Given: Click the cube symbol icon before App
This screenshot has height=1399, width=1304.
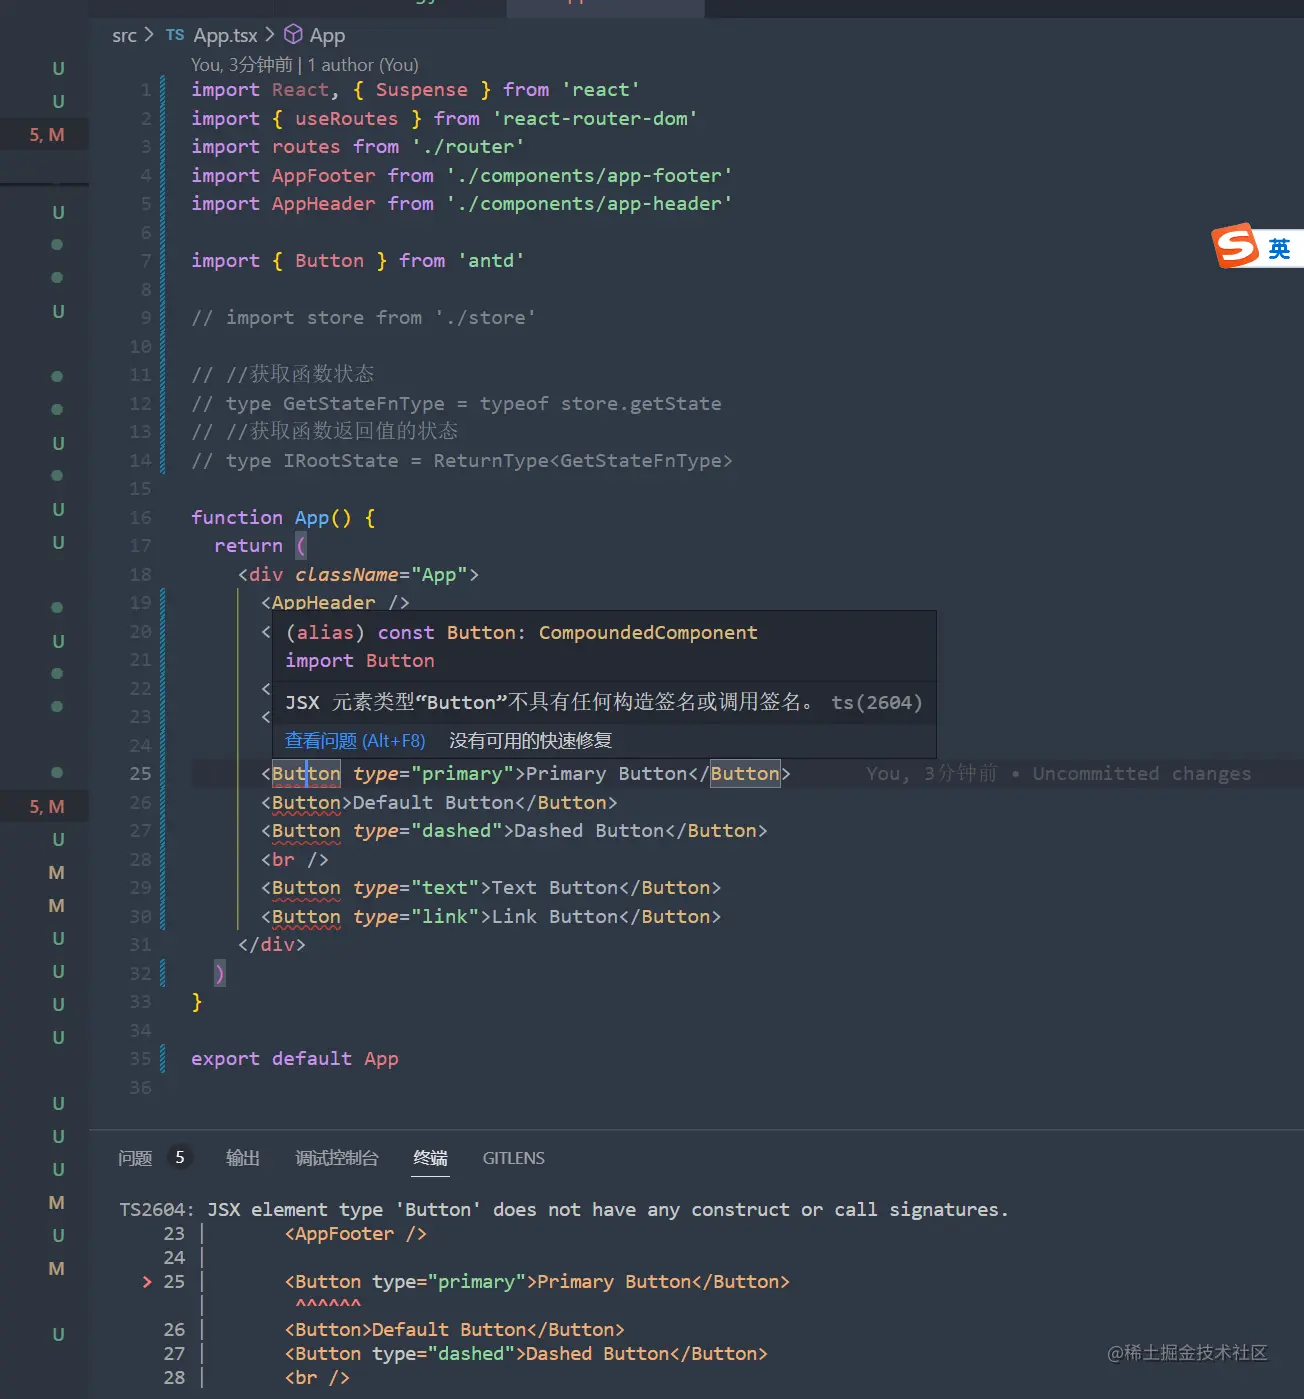Looking at the screenshot, I should pos(293,35).
